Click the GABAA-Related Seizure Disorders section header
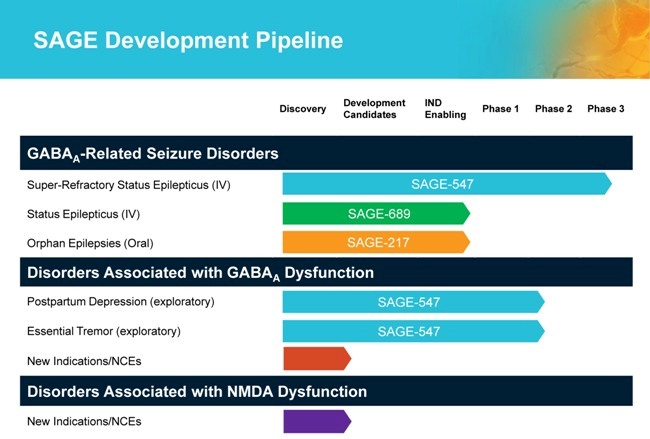 tap(152, 154)
